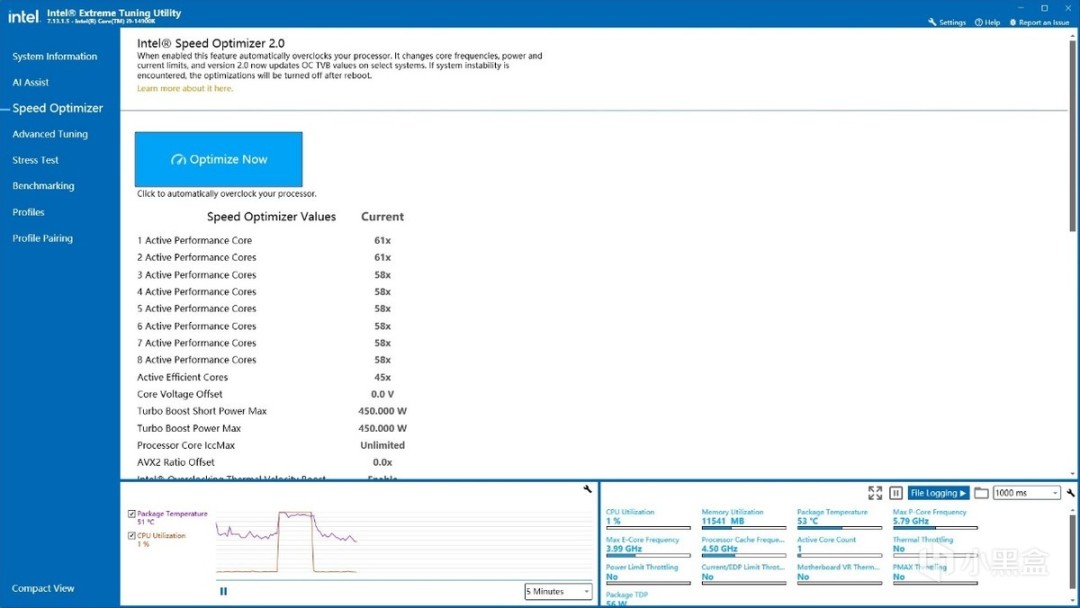Open the monitor panel wrench settings
Screen dimensions: 1080x608
pos(1070,492)
